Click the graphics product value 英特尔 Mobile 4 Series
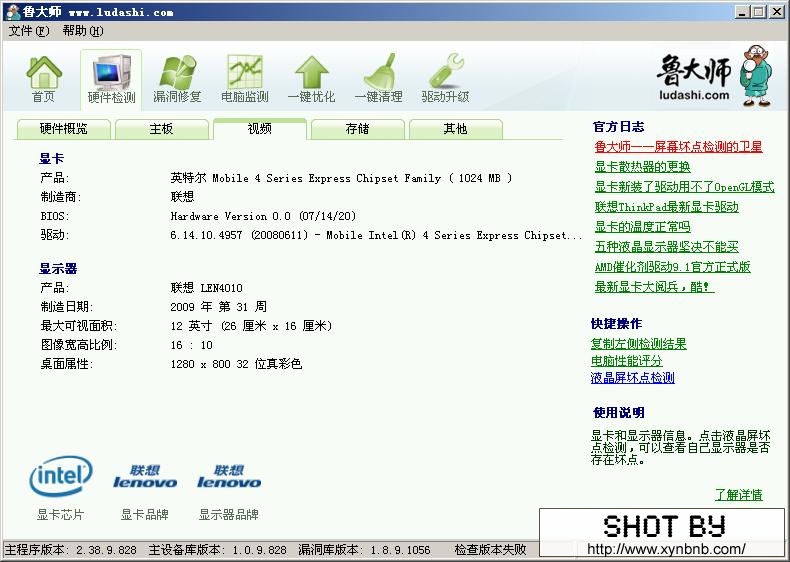 [341, 178]
